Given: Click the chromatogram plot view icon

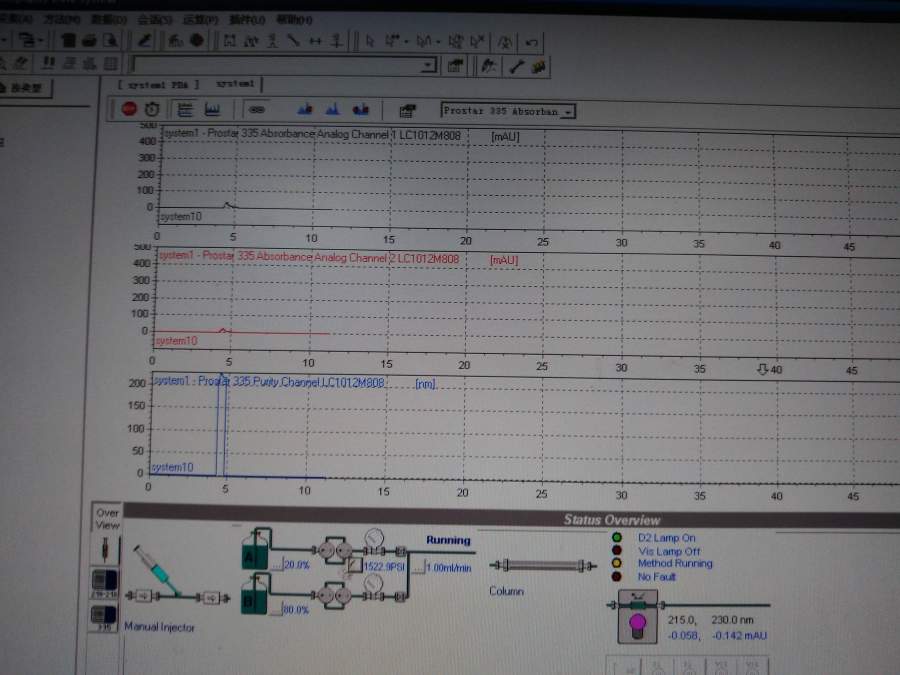Looking at the screenshot, I should pyautogui.click(x=212, y=109).
